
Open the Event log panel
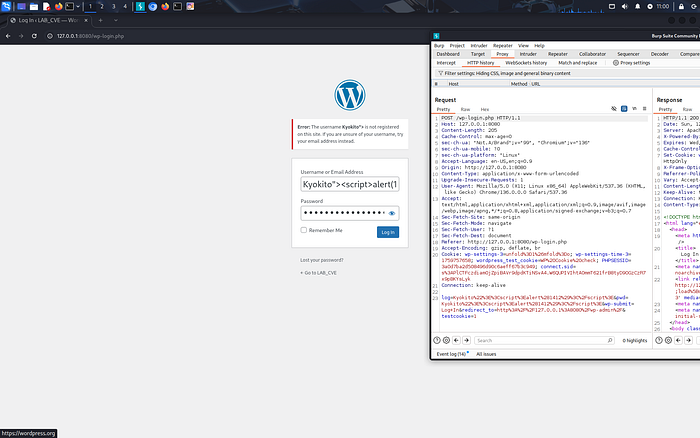pos(451,354)
